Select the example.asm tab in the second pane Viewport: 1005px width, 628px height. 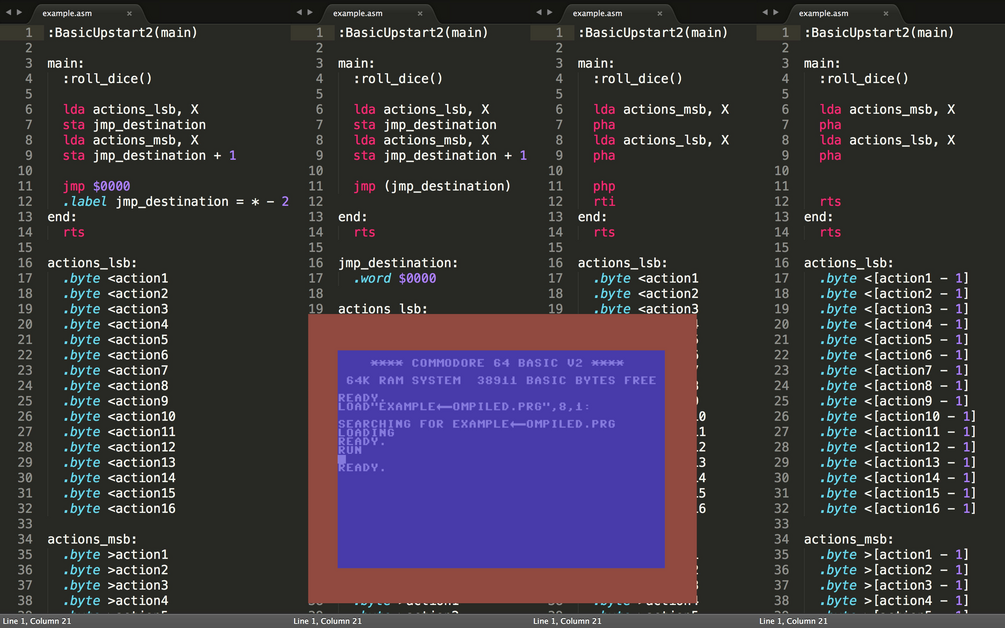(376, 13)
